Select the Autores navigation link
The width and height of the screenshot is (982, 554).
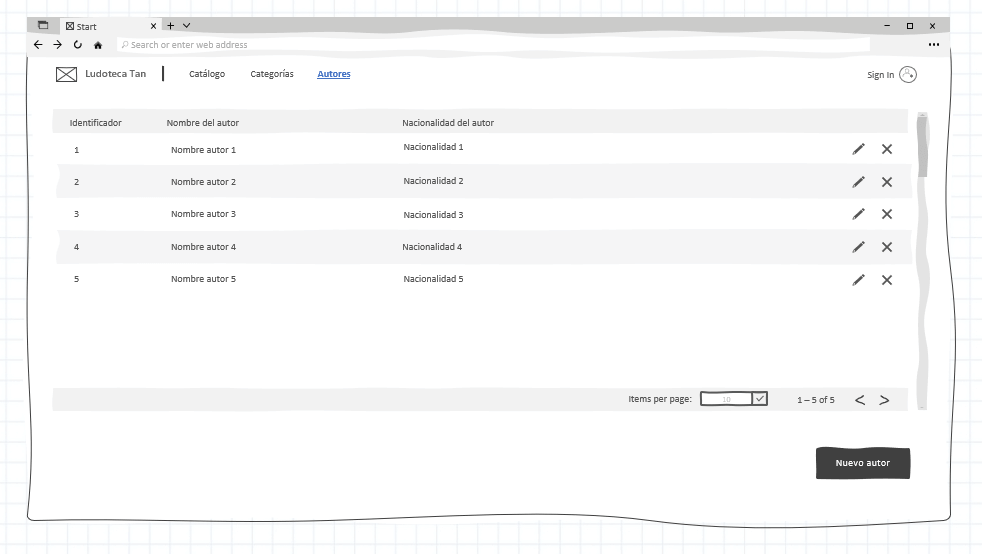[334, 74]
